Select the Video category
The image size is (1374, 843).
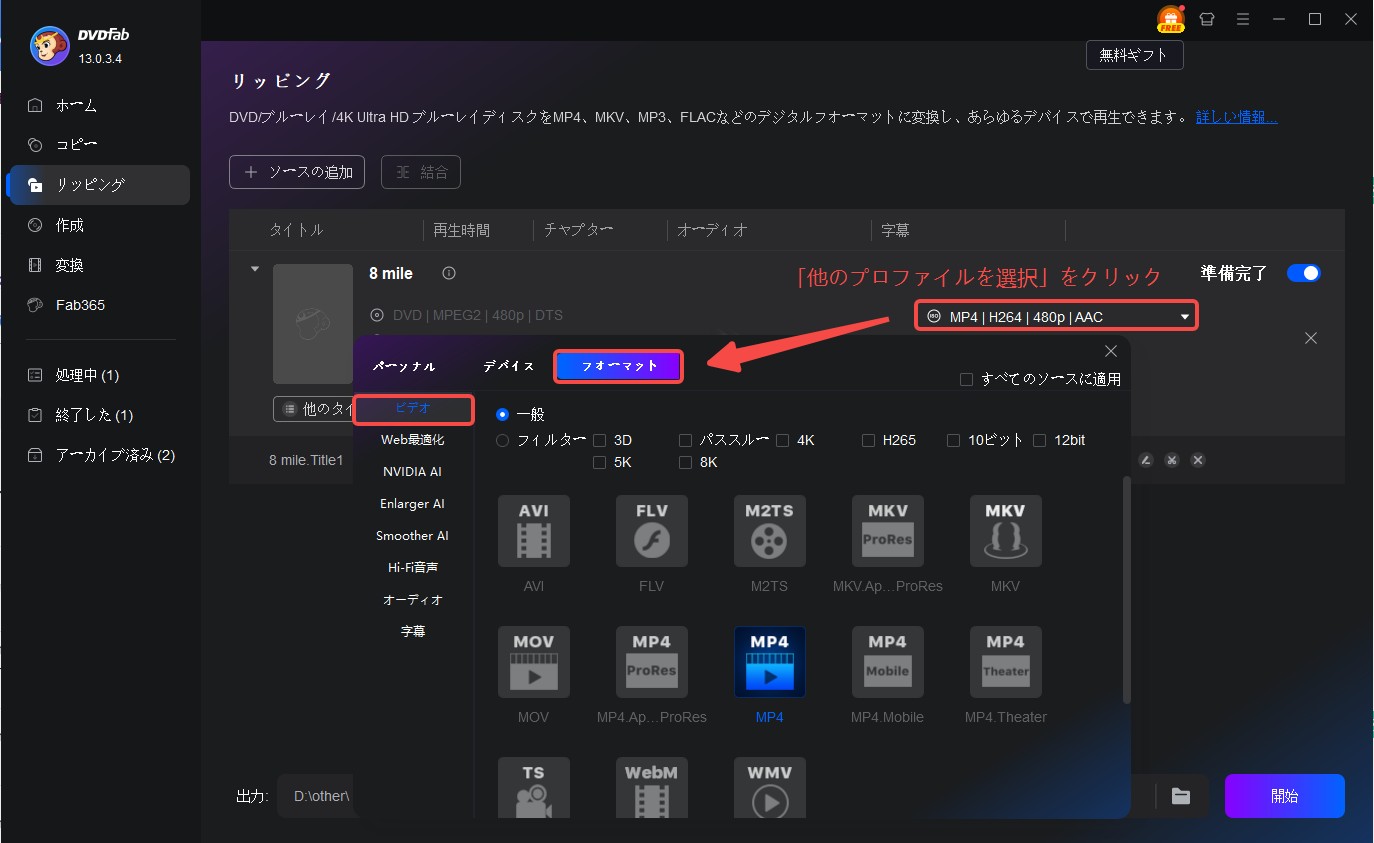tap(413, 409)
